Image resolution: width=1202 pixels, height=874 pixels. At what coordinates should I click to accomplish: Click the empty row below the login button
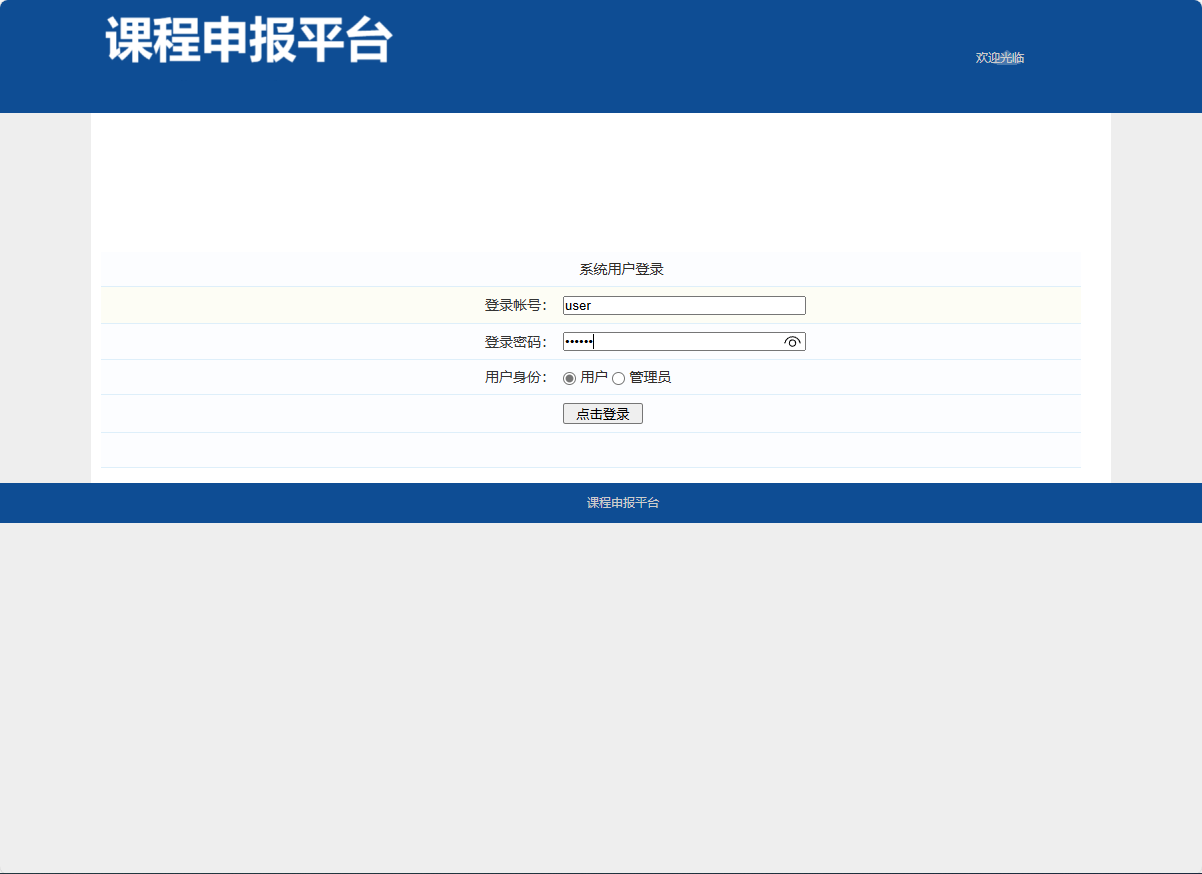tap(590, 449)
